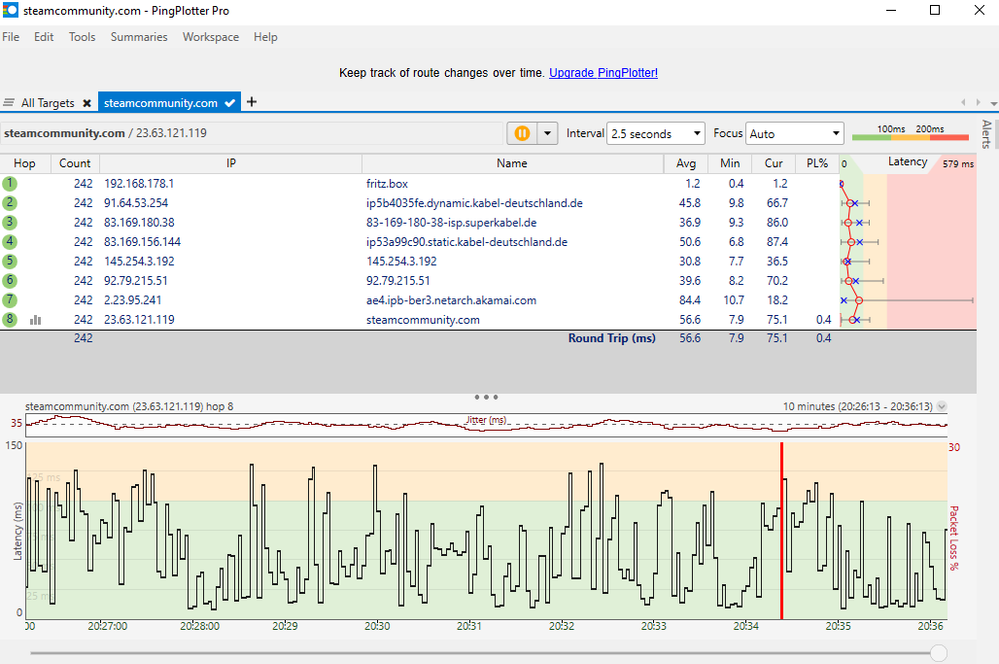Select ae4.ipb-ber3.netarch.akamai.com name
Screen dimensions: 999x664
452,300
